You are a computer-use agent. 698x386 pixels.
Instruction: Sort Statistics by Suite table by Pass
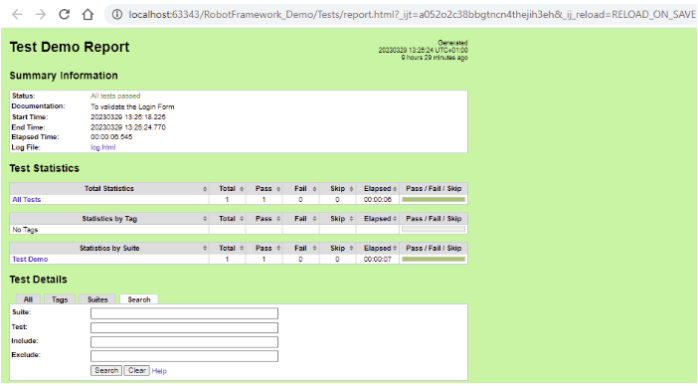(264, 248)
